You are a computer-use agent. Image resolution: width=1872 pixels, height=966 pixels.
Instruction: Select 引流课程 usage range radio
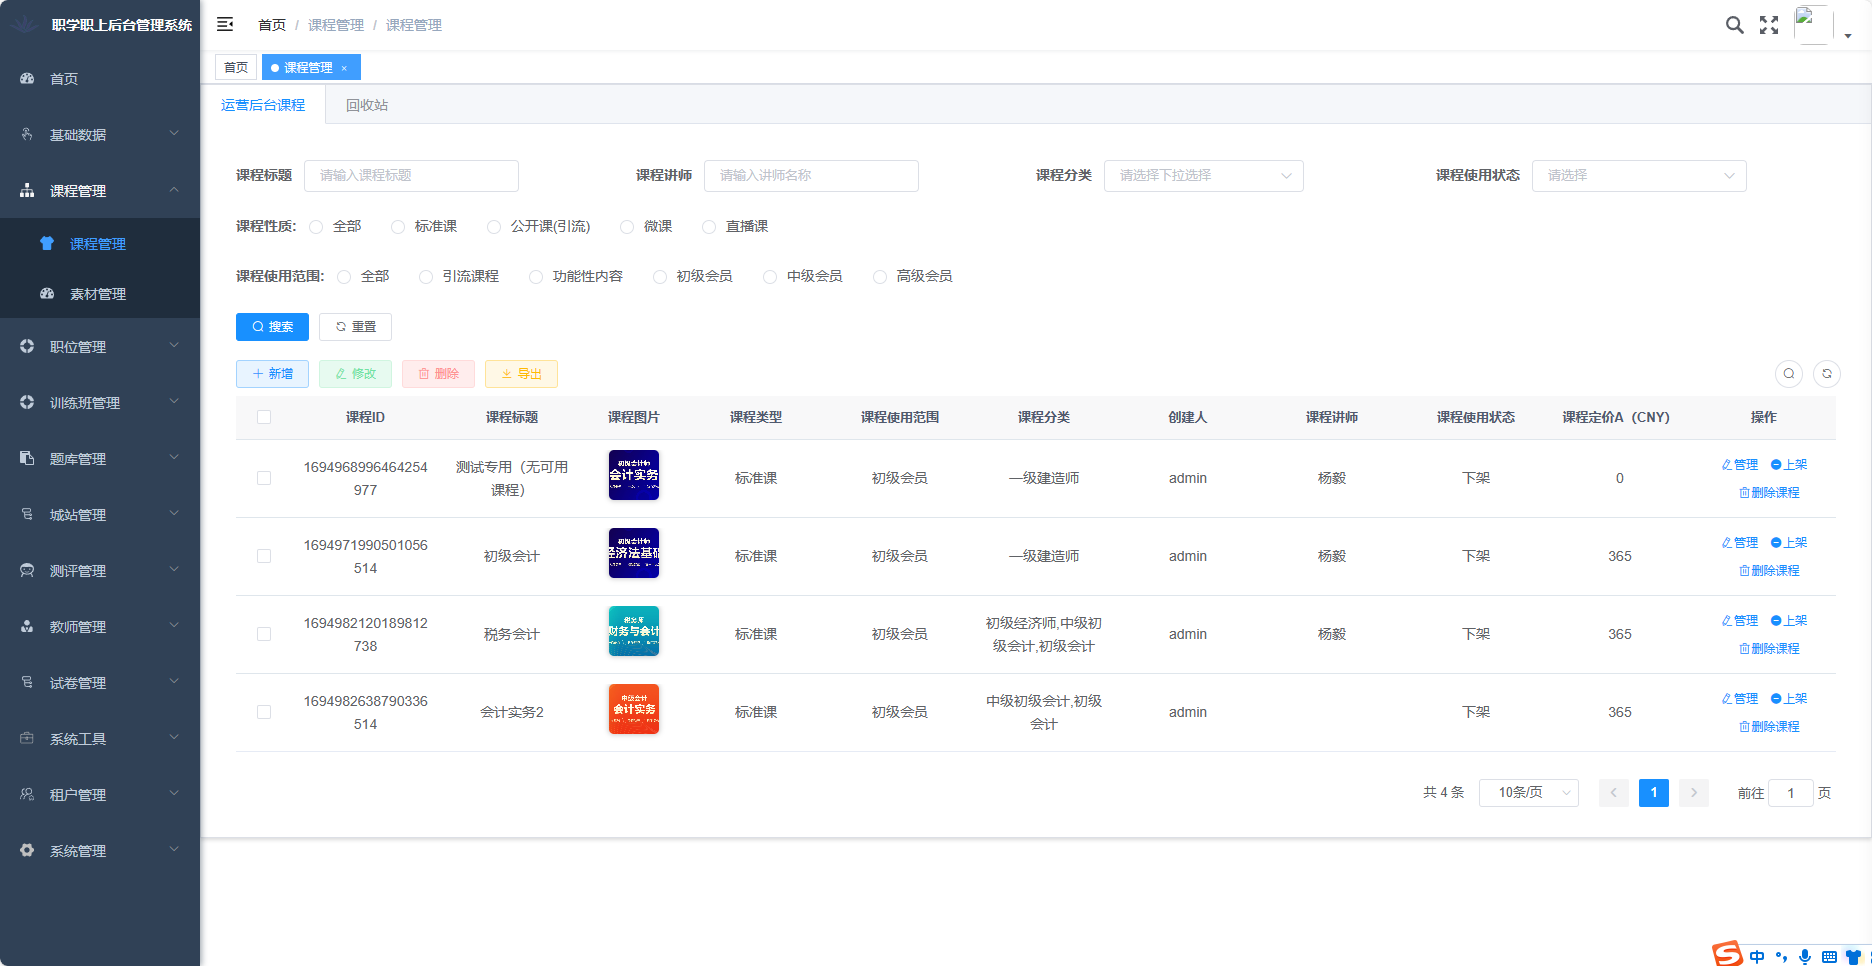pyautogui.click(x=426, y=277)
